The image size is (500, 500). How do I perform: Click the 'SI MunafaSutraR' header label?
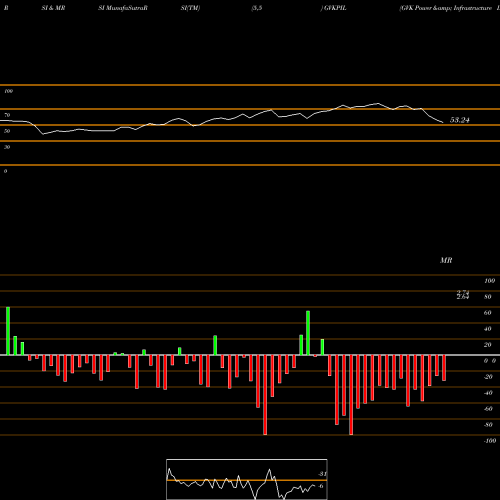(123, 8)
